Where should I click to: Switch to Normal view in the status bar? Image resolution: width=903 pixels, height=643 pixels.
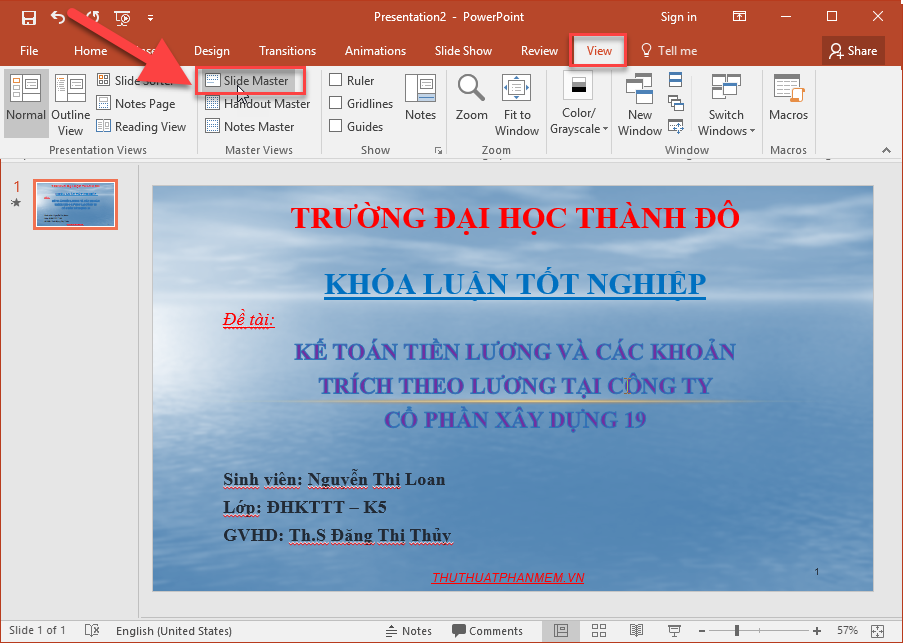561,631
